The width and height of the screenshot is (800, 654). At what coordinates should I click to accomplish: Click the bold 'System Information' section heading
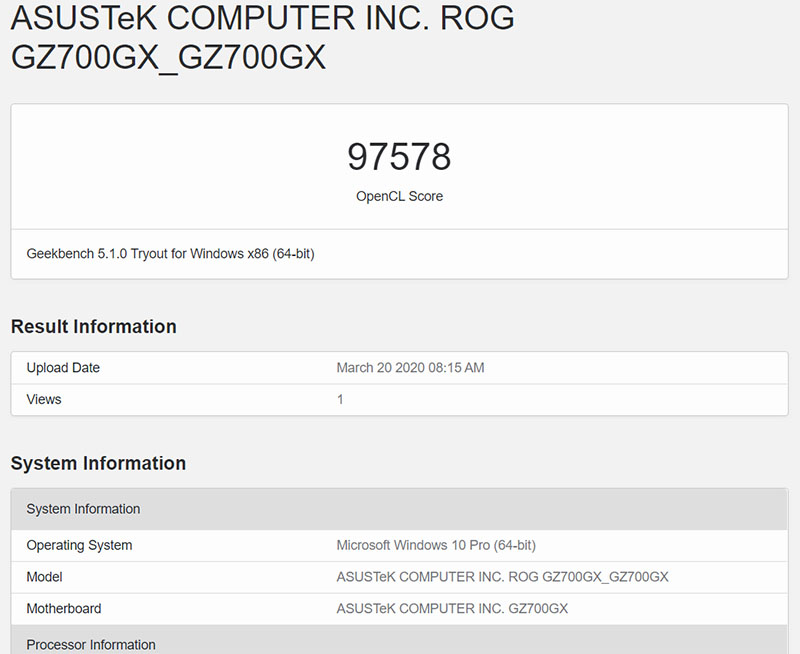(98, 463)
